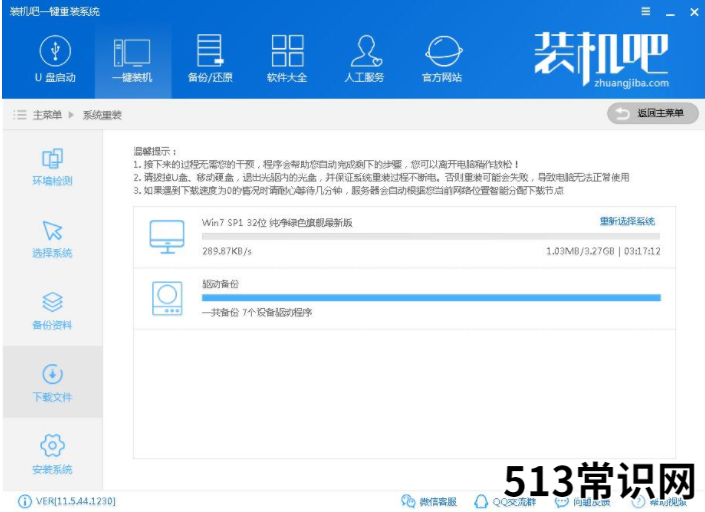Open the 安装系统 step
Image resolution: width=705 pixels, height=512 pixels.
[52, 454]
